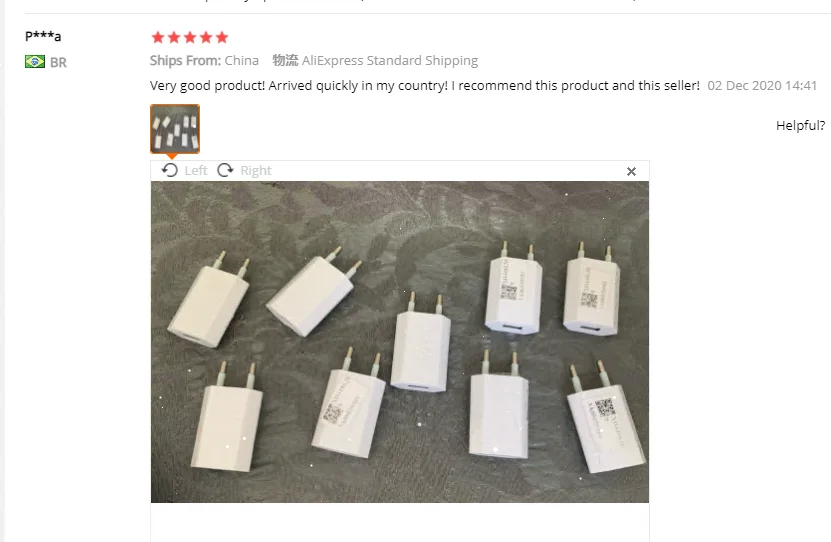Rotate the review photo right using the icon

coord(225,170)
